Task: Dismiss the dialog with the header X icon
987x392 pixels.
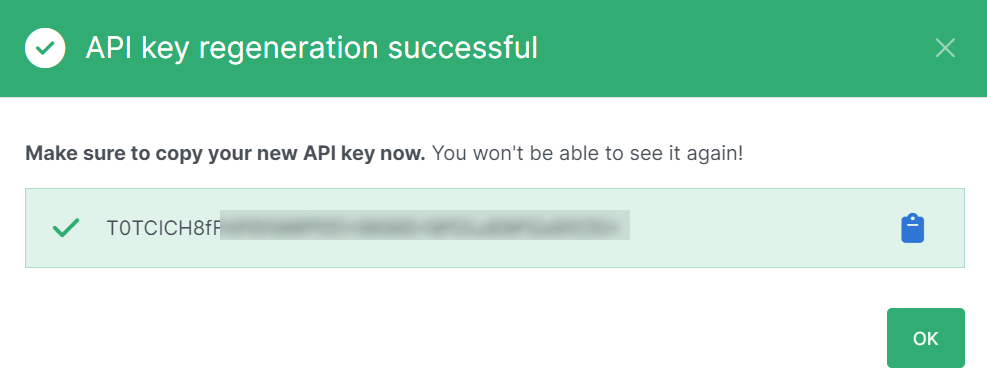Action: click(x=945, y=48)
